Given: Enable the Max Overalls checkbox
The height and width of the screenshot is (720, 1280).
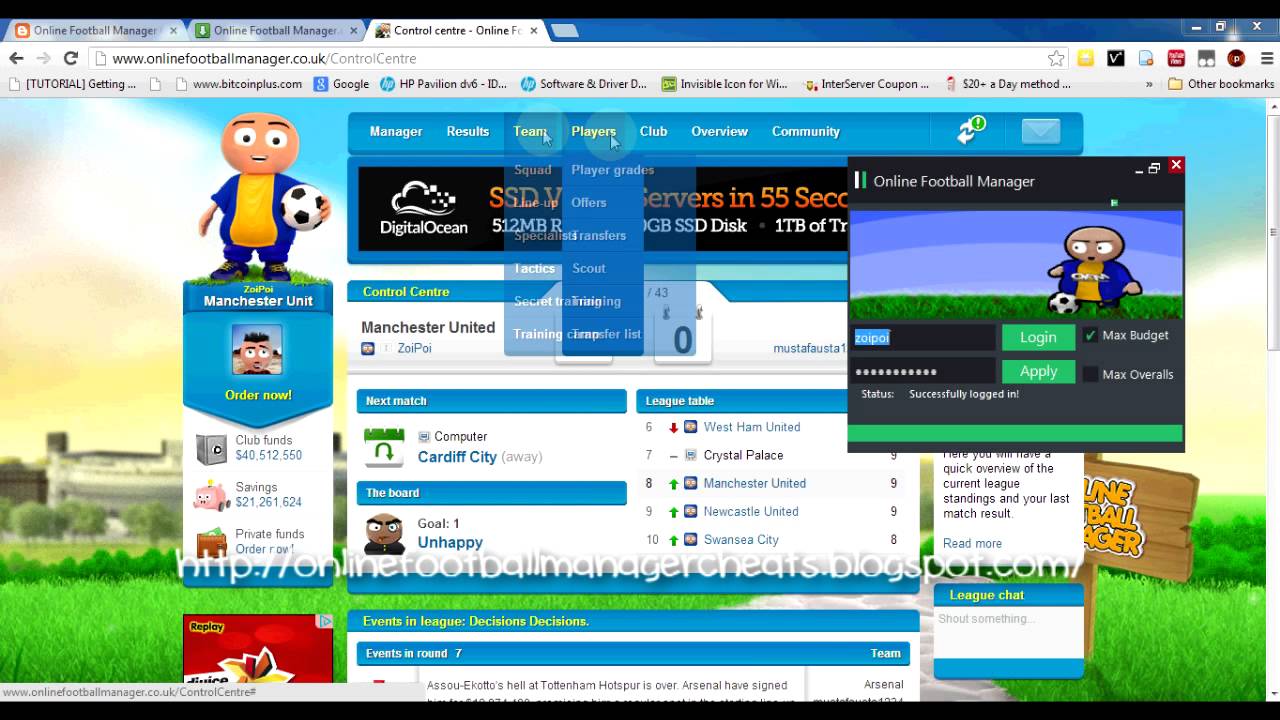Looking at the screenshot, I should 1090,374.
